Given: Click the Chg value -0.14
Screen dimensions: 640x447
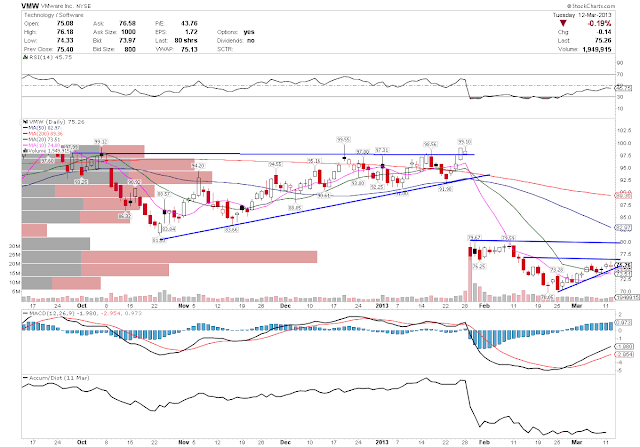Looking at the screenshot, I should 604,32.
